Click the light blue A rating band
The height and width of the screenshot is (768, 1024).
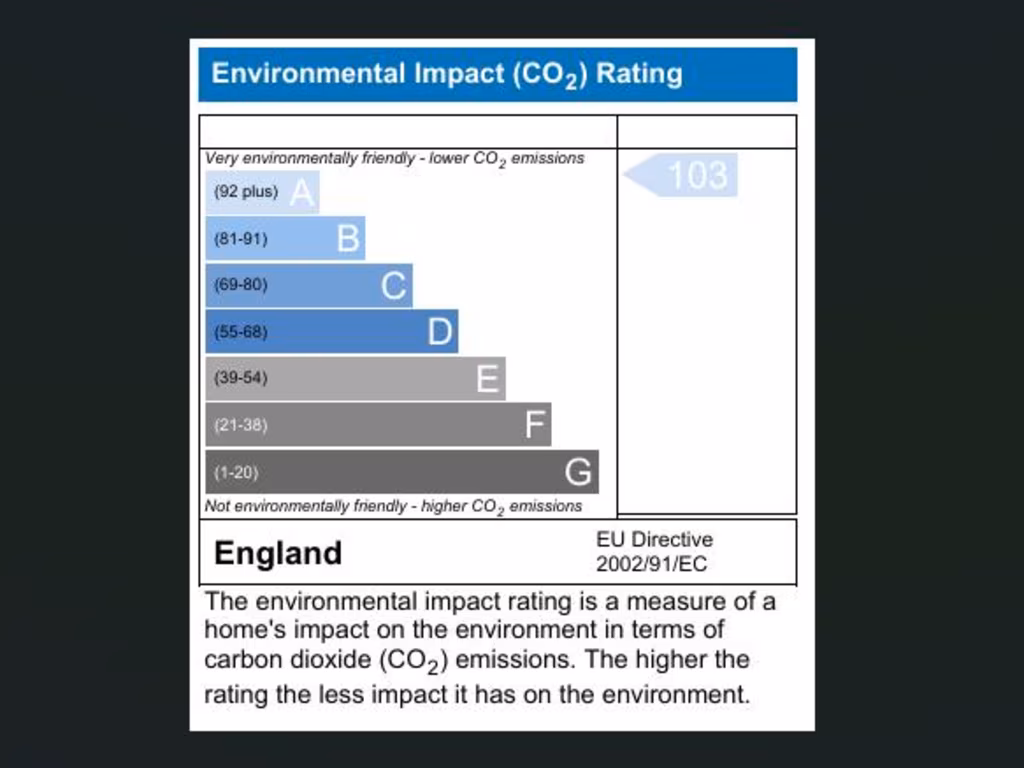[x=262, y=192]
